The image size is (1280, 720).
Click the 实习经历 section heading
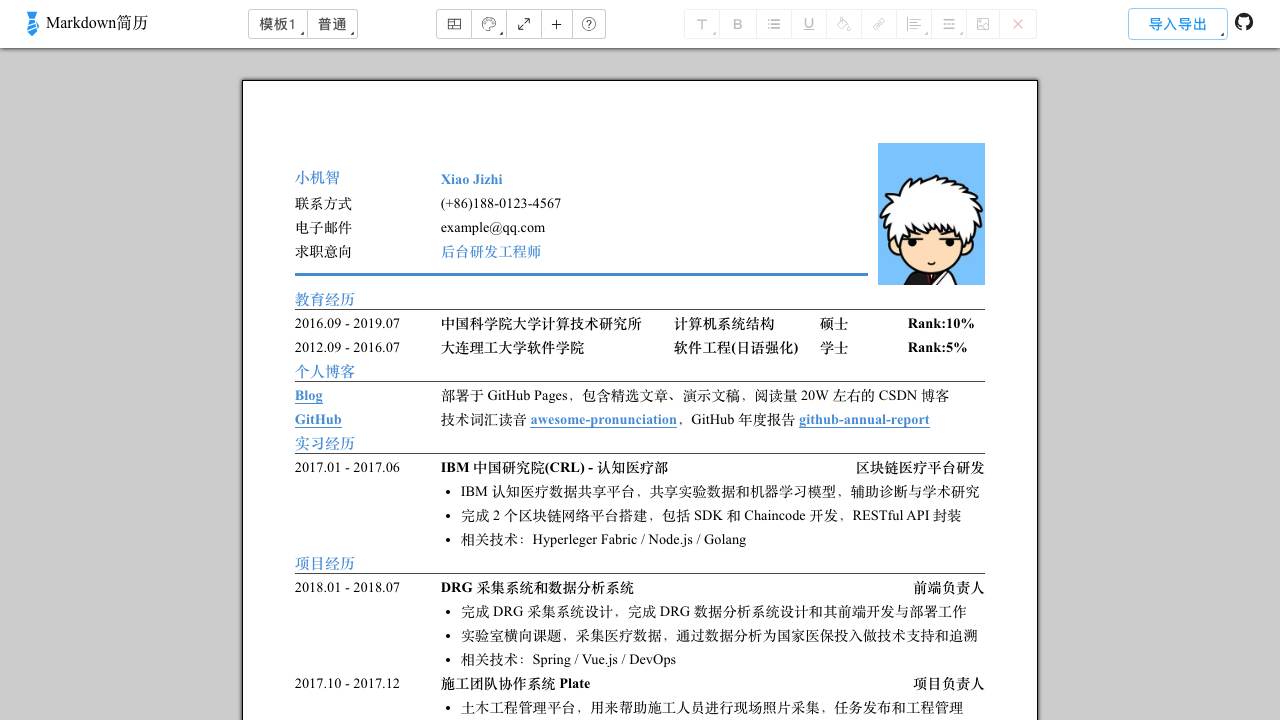pos(325,444)
